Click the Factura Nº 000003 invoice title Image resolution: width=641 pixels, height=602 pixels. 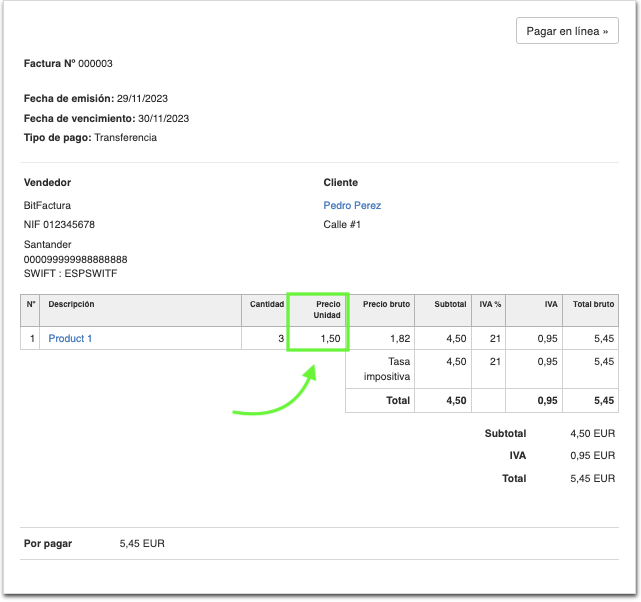(x=68, y=64)
